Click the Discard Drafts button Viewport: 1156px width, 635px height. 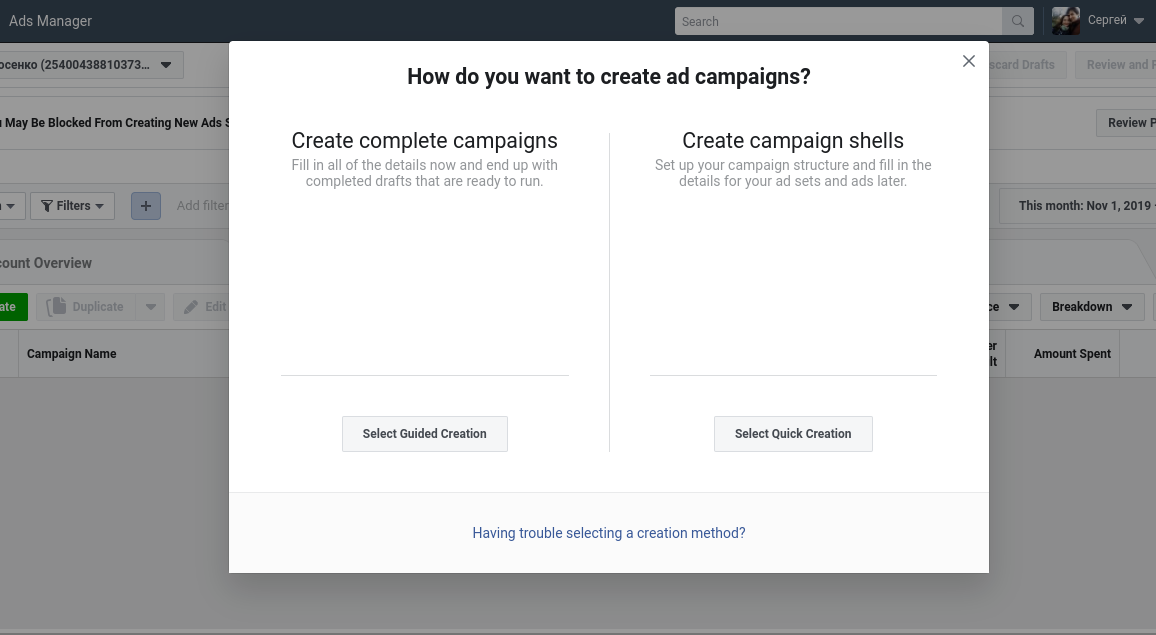pos(1022,65)
